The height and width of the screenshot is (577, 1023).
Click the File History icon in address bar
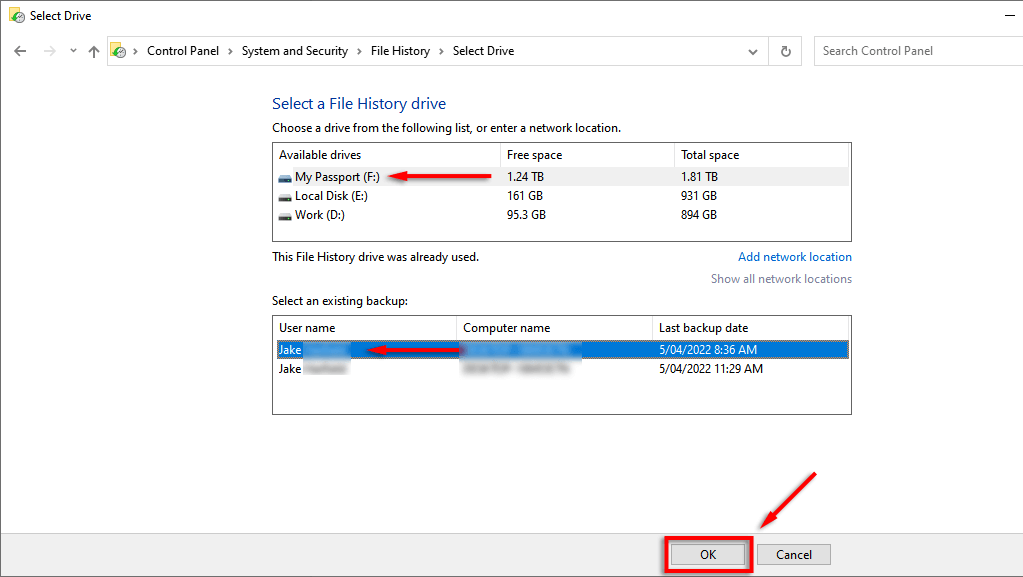click(x=119, y=51)
